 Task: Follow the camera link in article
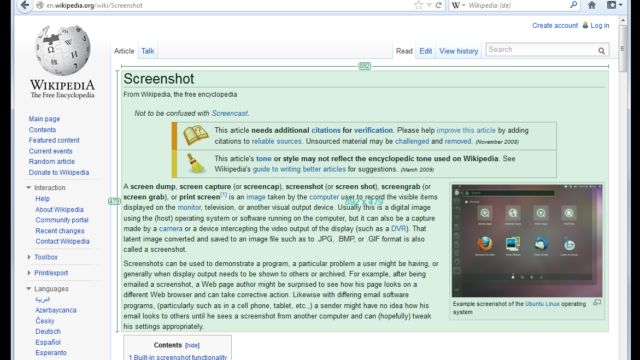point(171,229)
